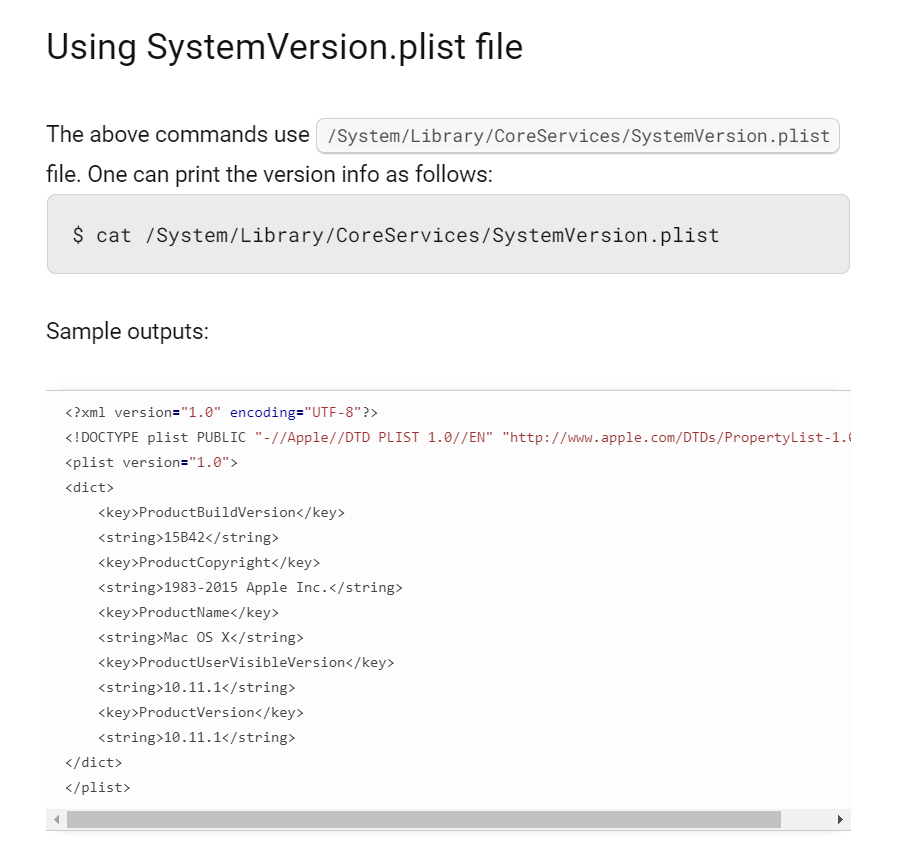
Task: Click the horizontal scrollbar right arrow
Action: (840, 820)
